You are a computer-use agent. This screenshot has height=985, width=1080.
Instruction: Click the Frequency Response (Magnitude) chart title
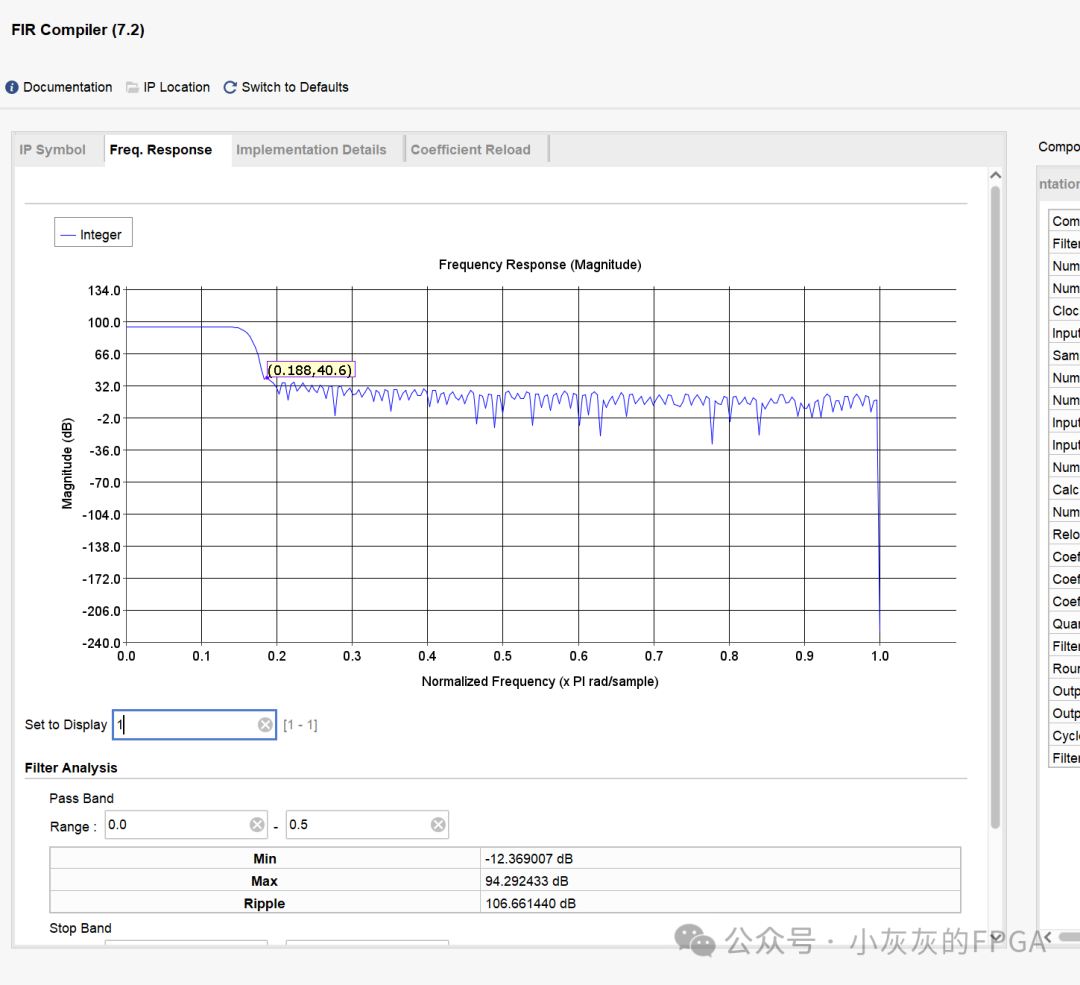(x=540, y=265)
